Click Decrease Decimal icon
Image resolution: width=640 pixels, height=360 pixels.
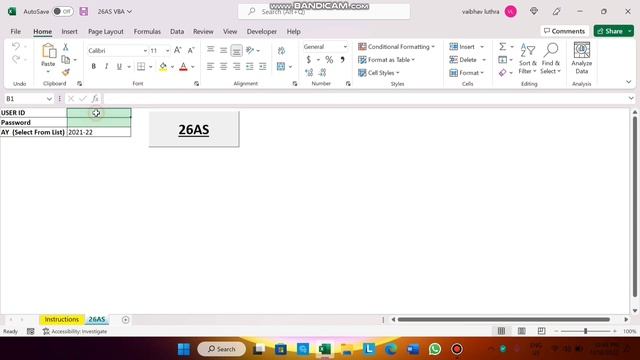click(322, 73)
